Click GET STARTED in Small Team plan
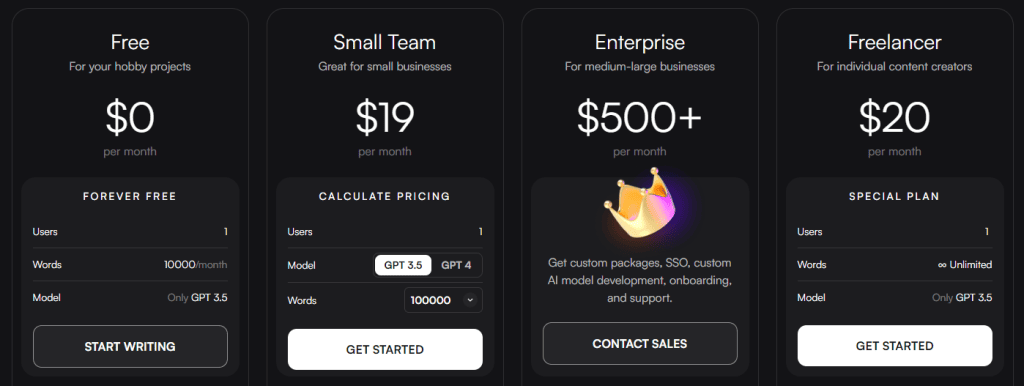Screen dimensions: 1024x386 pos(385,349)
